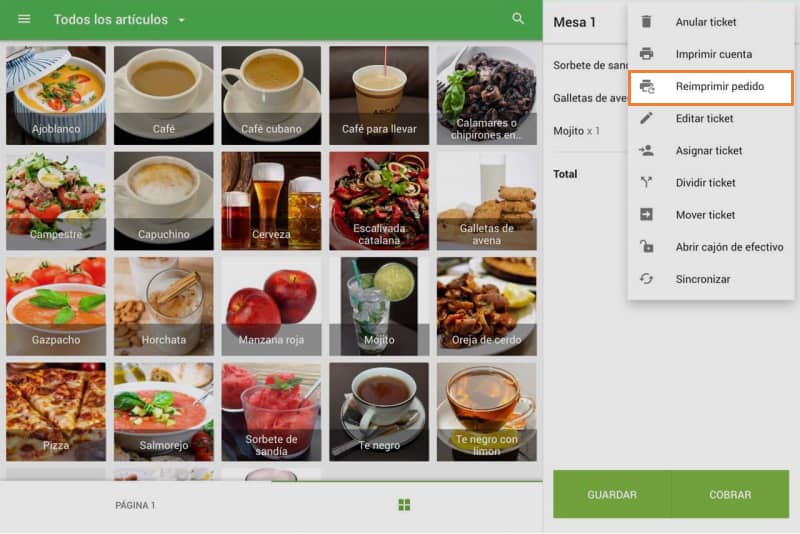Add Campestre salad to order
Viewport: 800px width, 534px height.
(x=56, y=201)
